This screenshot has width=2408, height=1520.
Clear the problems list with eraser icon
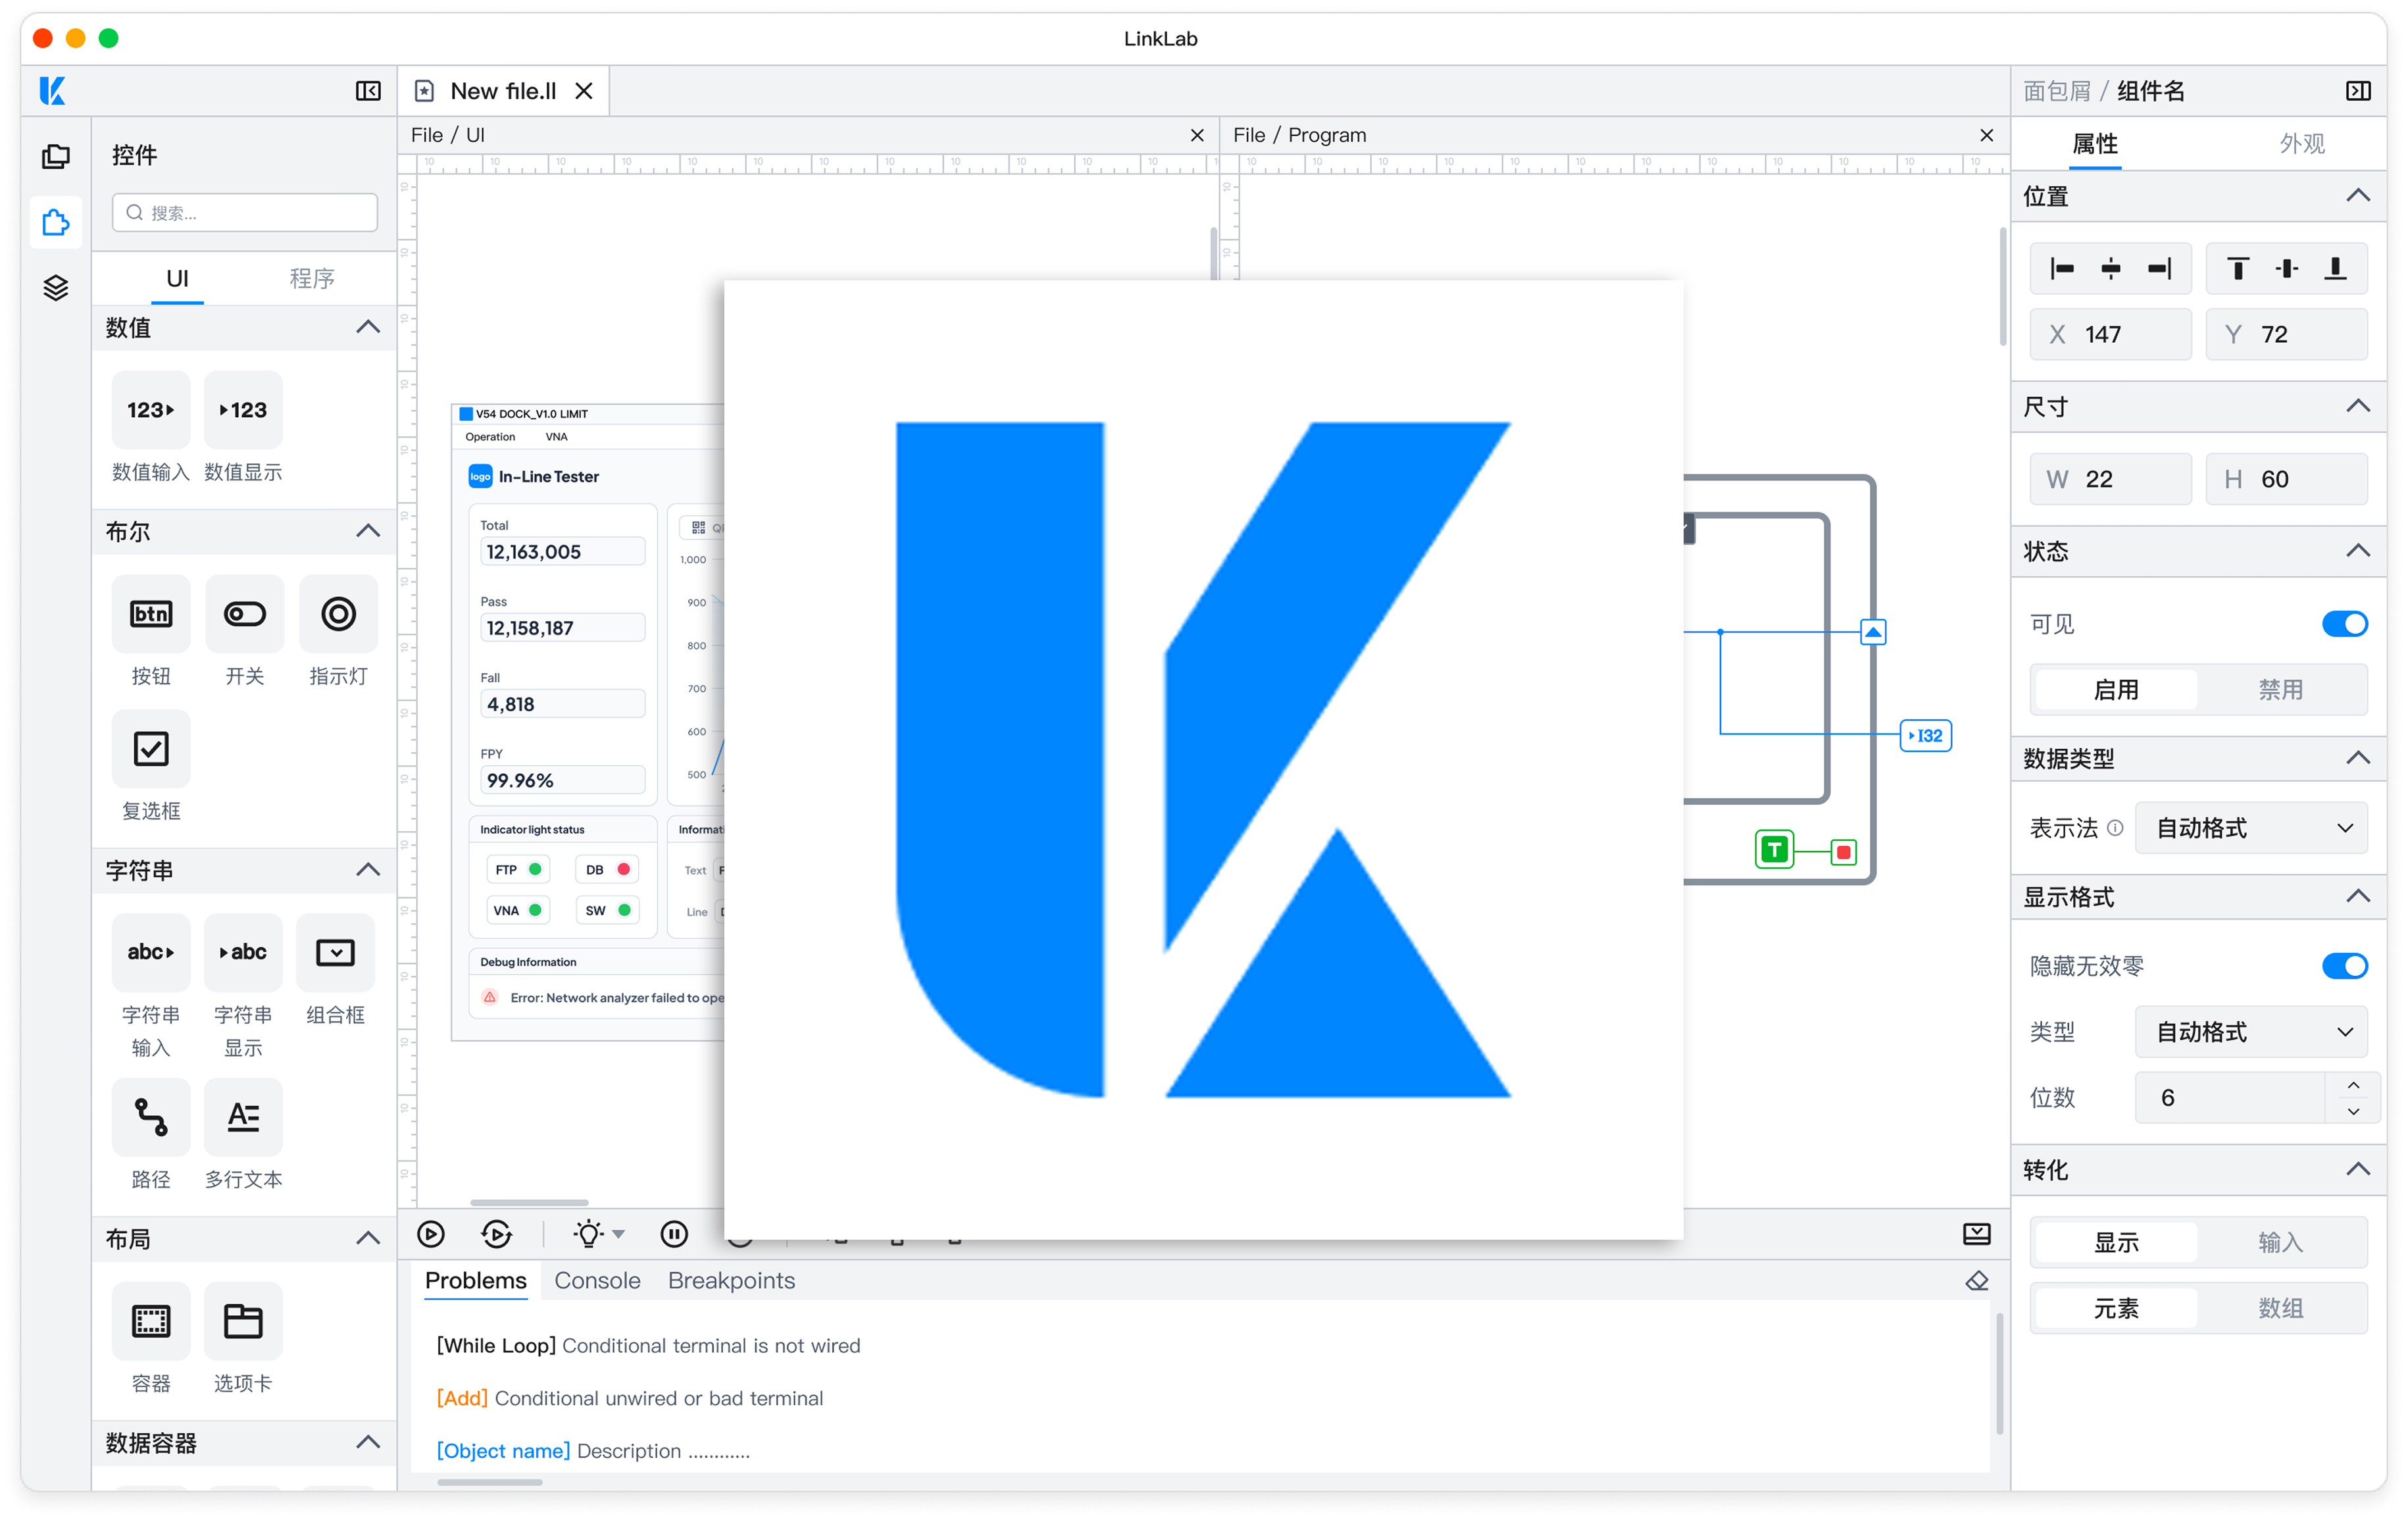[1977, 1281]
